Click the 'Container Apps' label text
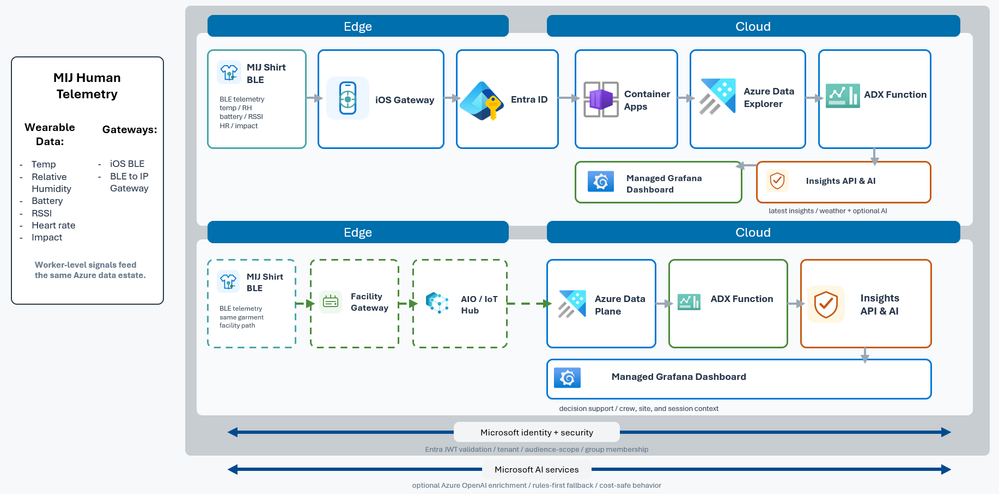The height and width of the screenshot is (494, 999). [647, 100]
